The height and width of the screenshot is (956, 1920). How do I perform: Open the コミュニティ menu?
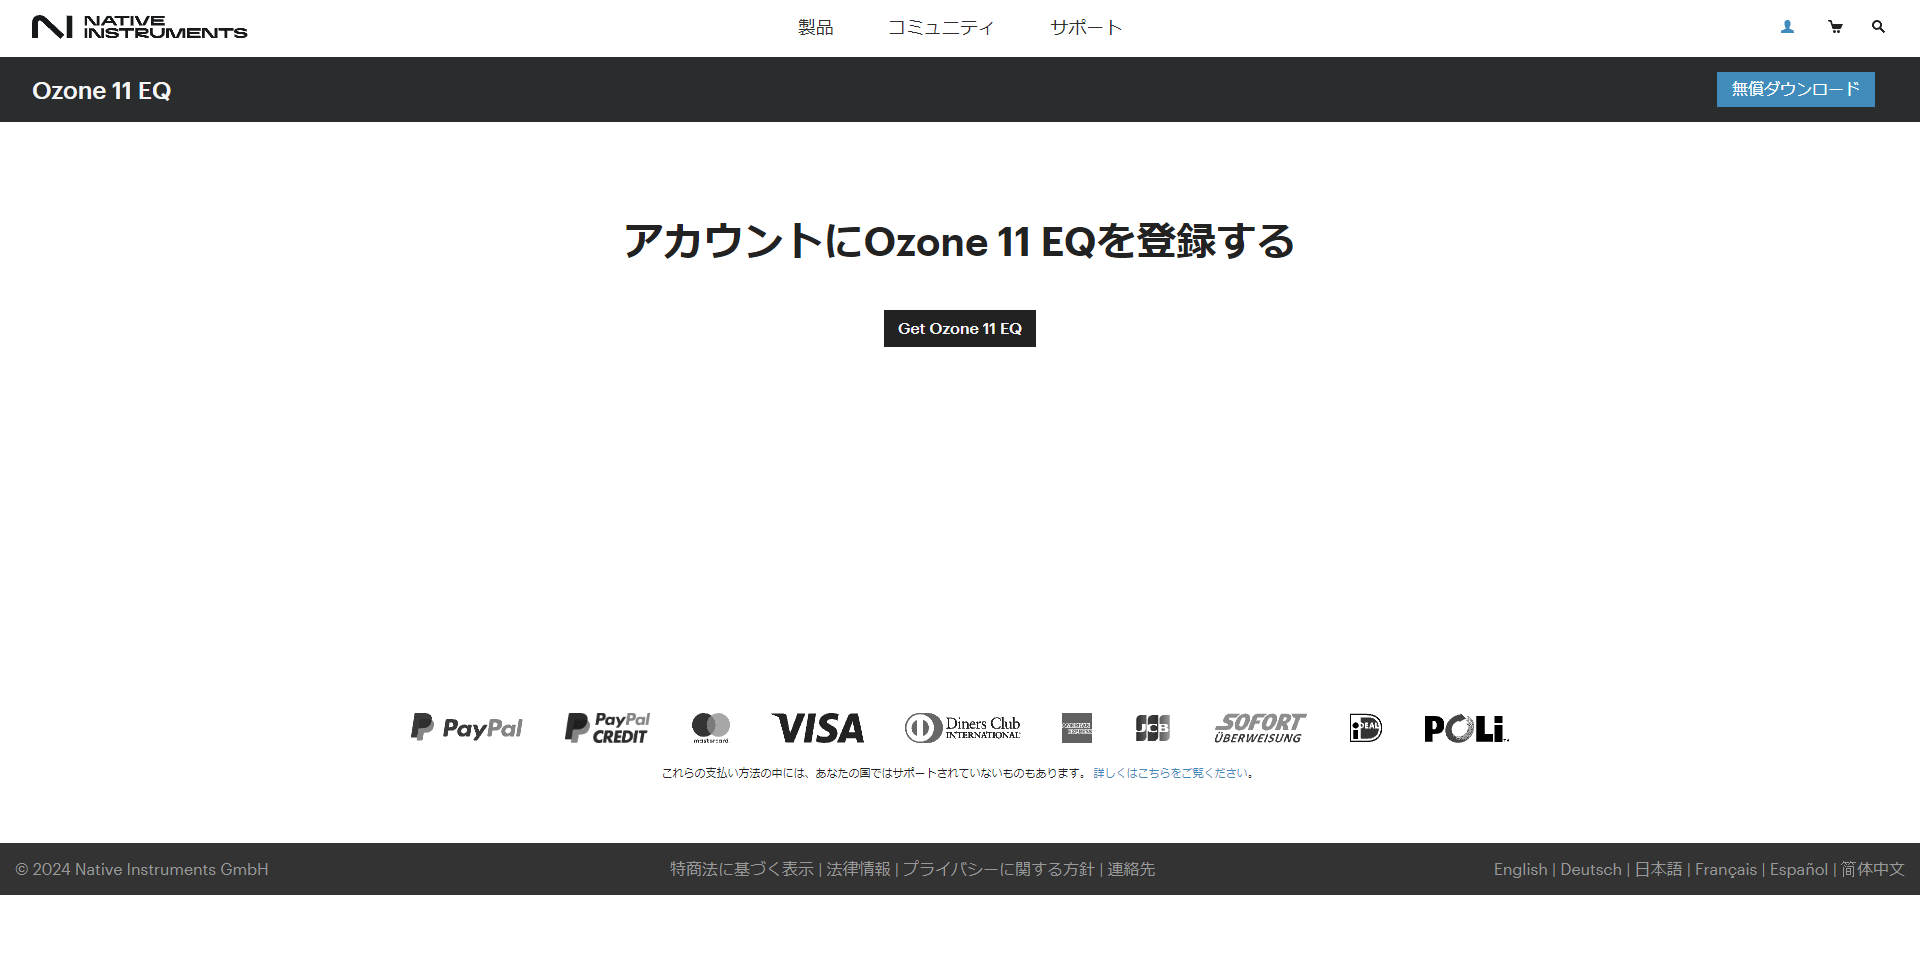941,28
